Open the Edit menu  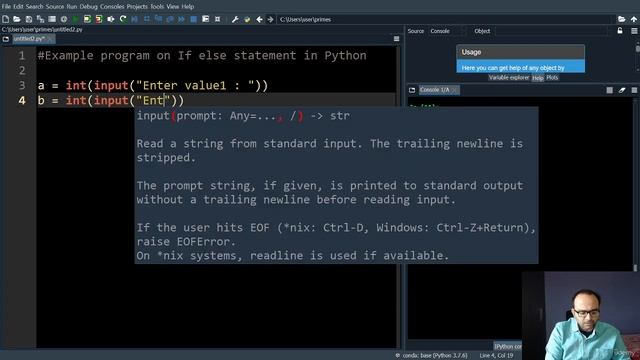point(18,7)
